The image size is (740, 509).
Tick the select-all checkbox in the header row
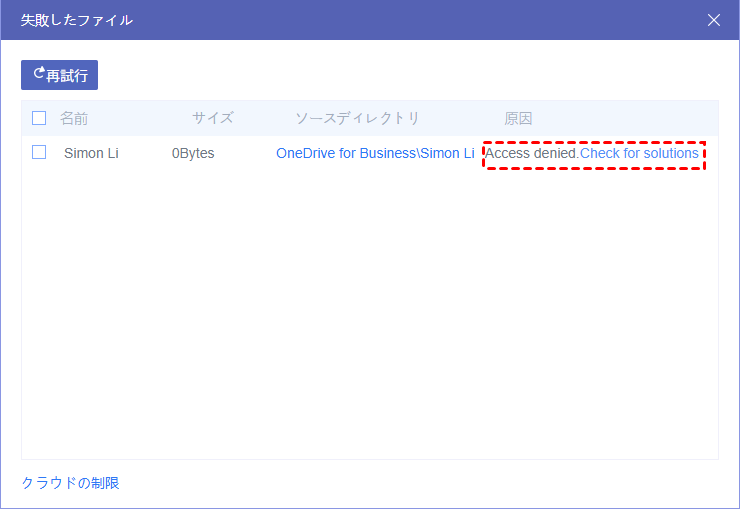(x=39, y=118)
